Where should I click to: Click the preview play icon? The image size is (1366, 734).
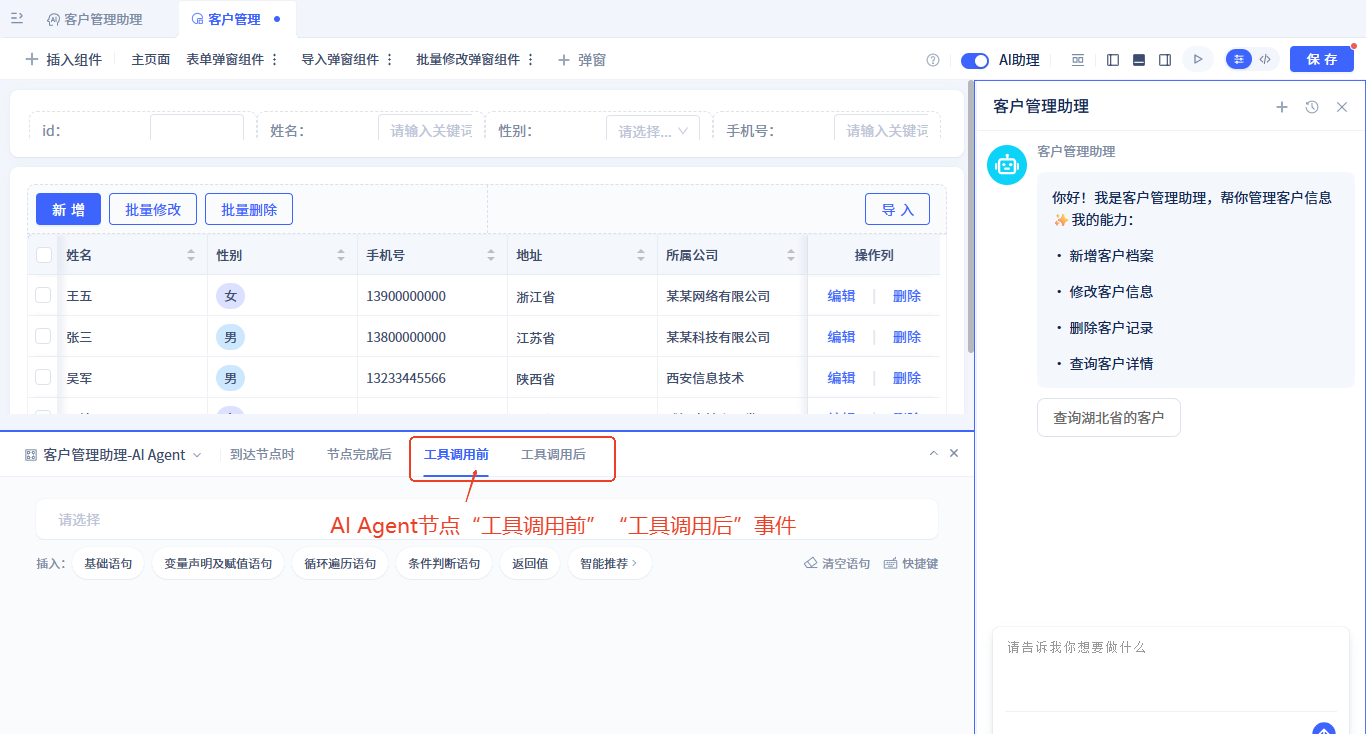[x=1197, y=60]
